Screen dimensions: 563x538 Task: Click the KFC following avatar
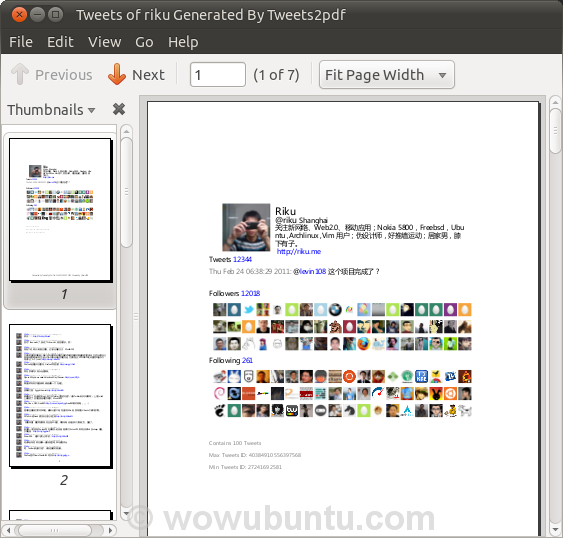421,376
